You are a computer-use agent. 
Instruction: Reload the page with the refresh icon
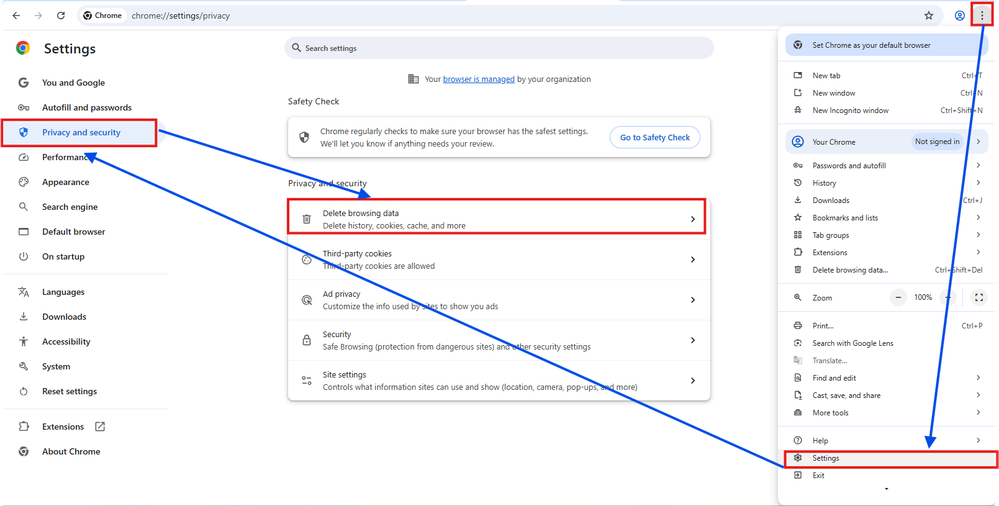61,16
